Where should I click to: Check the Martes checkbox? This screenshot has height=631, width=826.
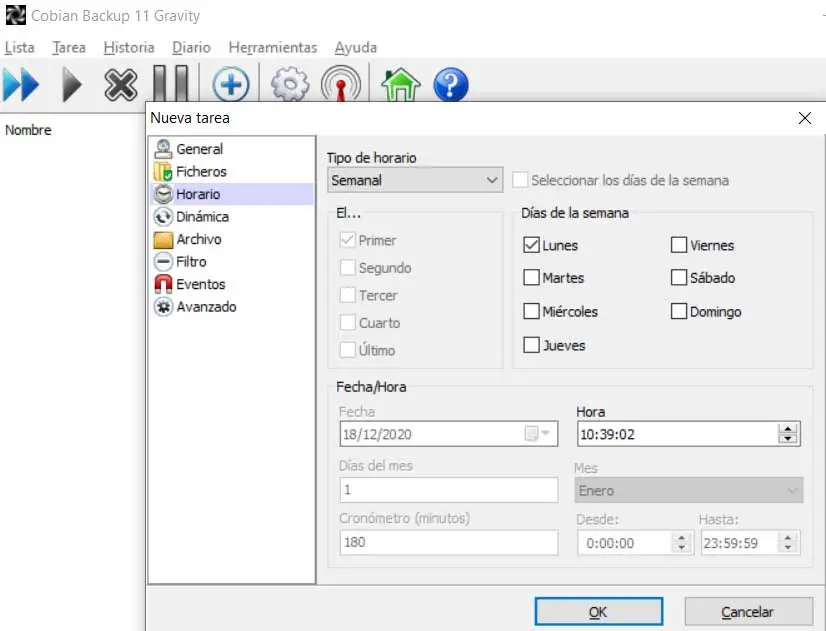coord(531,277)
